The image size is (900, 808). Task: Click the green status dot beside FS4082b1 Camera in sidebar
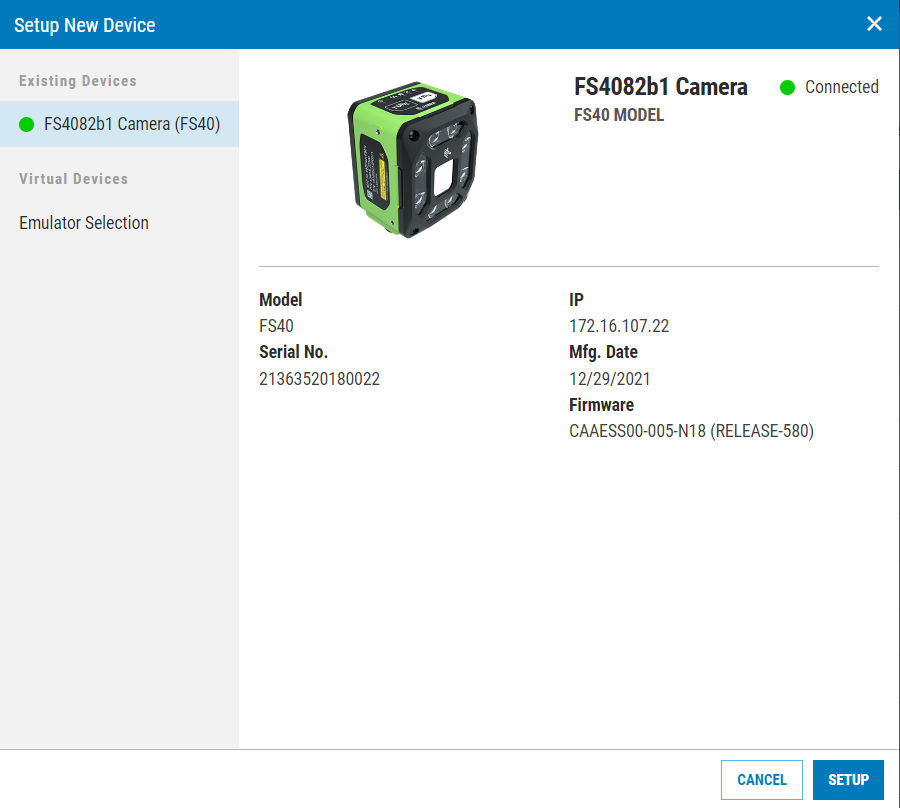pos(26,125)
